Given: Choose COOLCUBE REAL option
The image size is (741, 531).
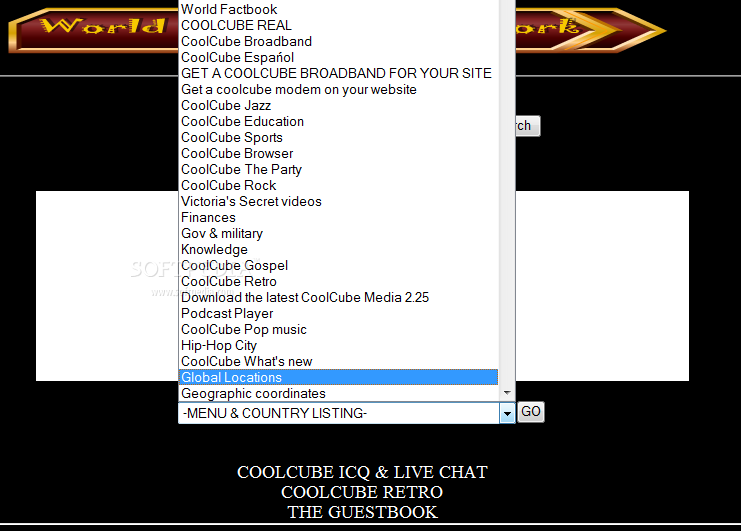Looking at the screenshot, I should pos(338,26).
